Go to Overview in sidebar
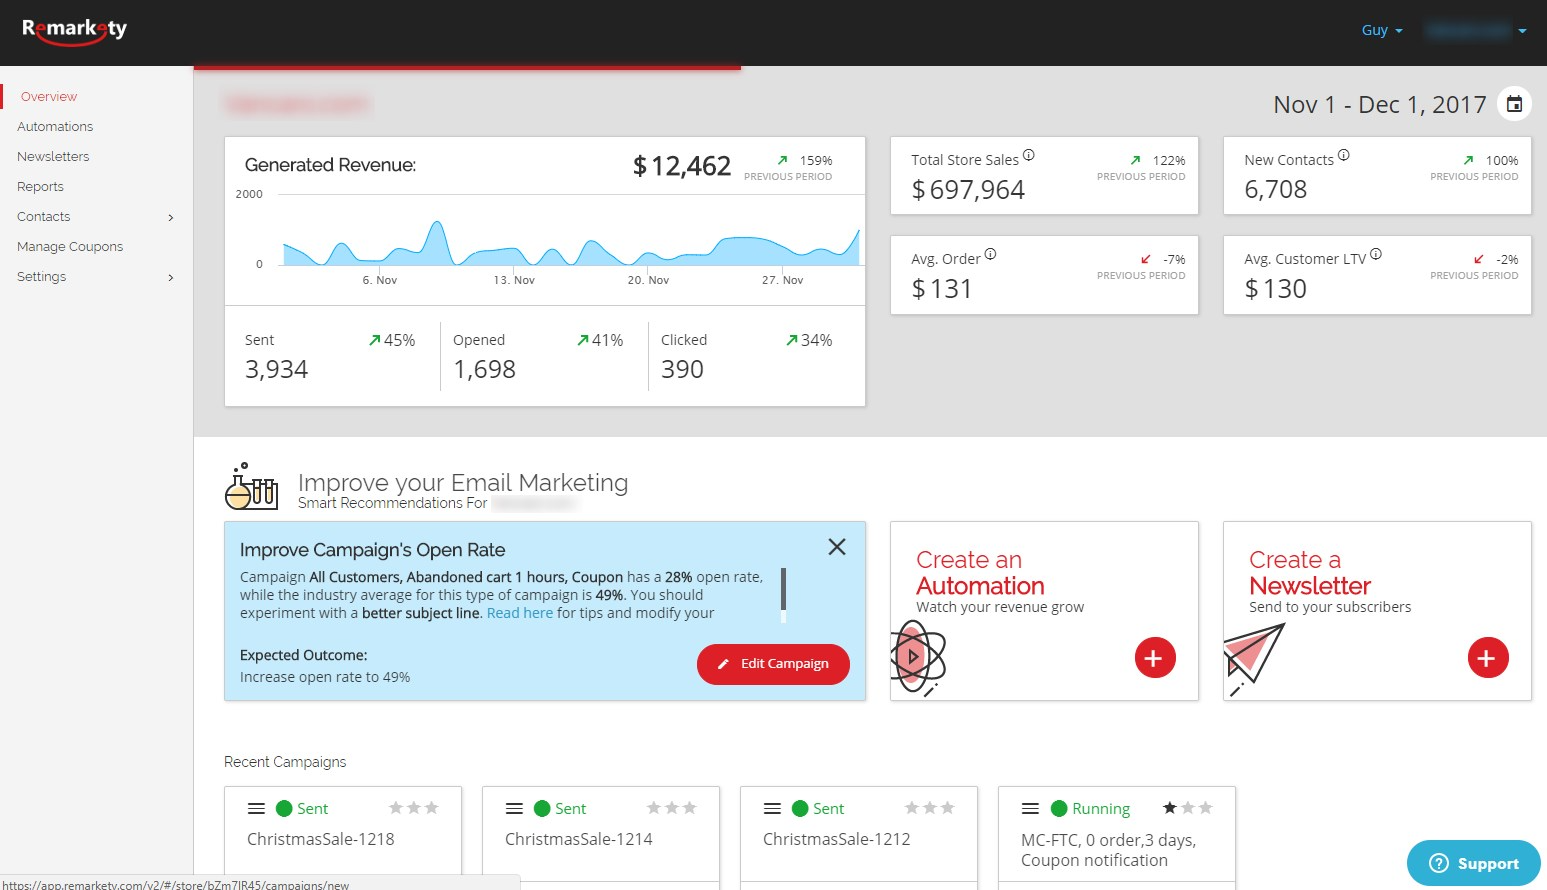Image resolution: width=1547 pixels, height=890 pixels. coord(49,97)
